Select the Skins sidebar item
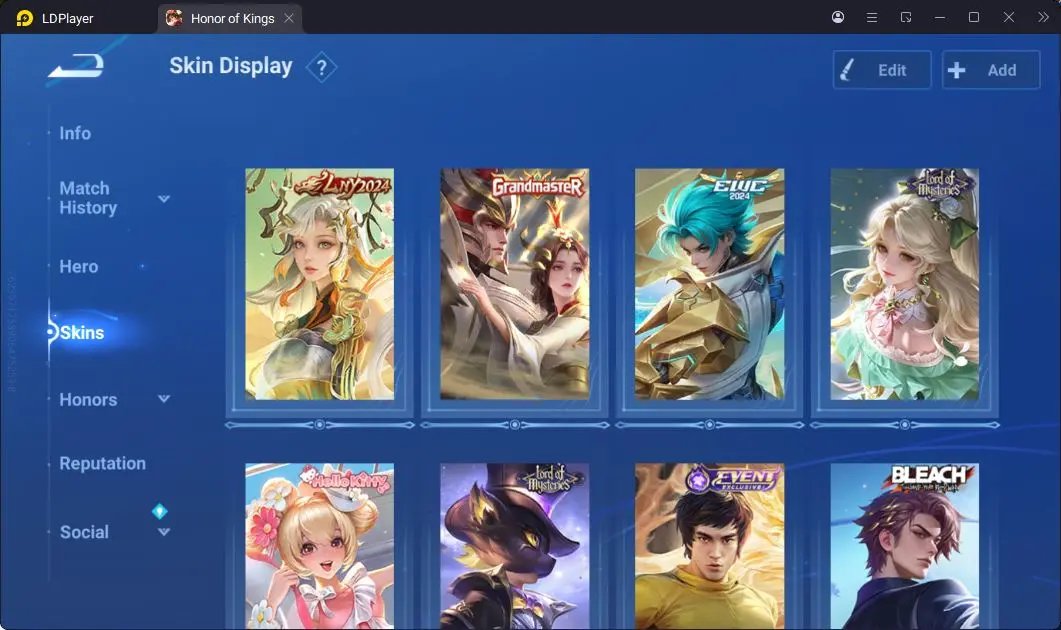The image size is (1061, 630). pos(82,332)
